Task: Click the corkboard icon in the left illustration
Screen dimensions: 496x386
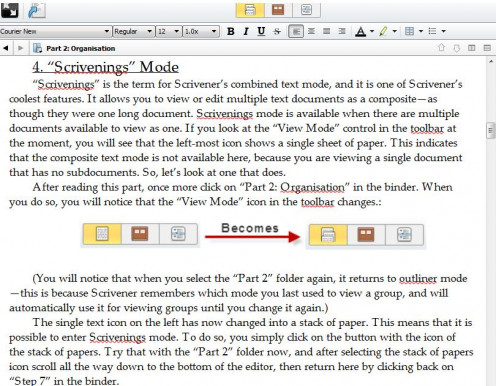Action: tap(140, 234)
